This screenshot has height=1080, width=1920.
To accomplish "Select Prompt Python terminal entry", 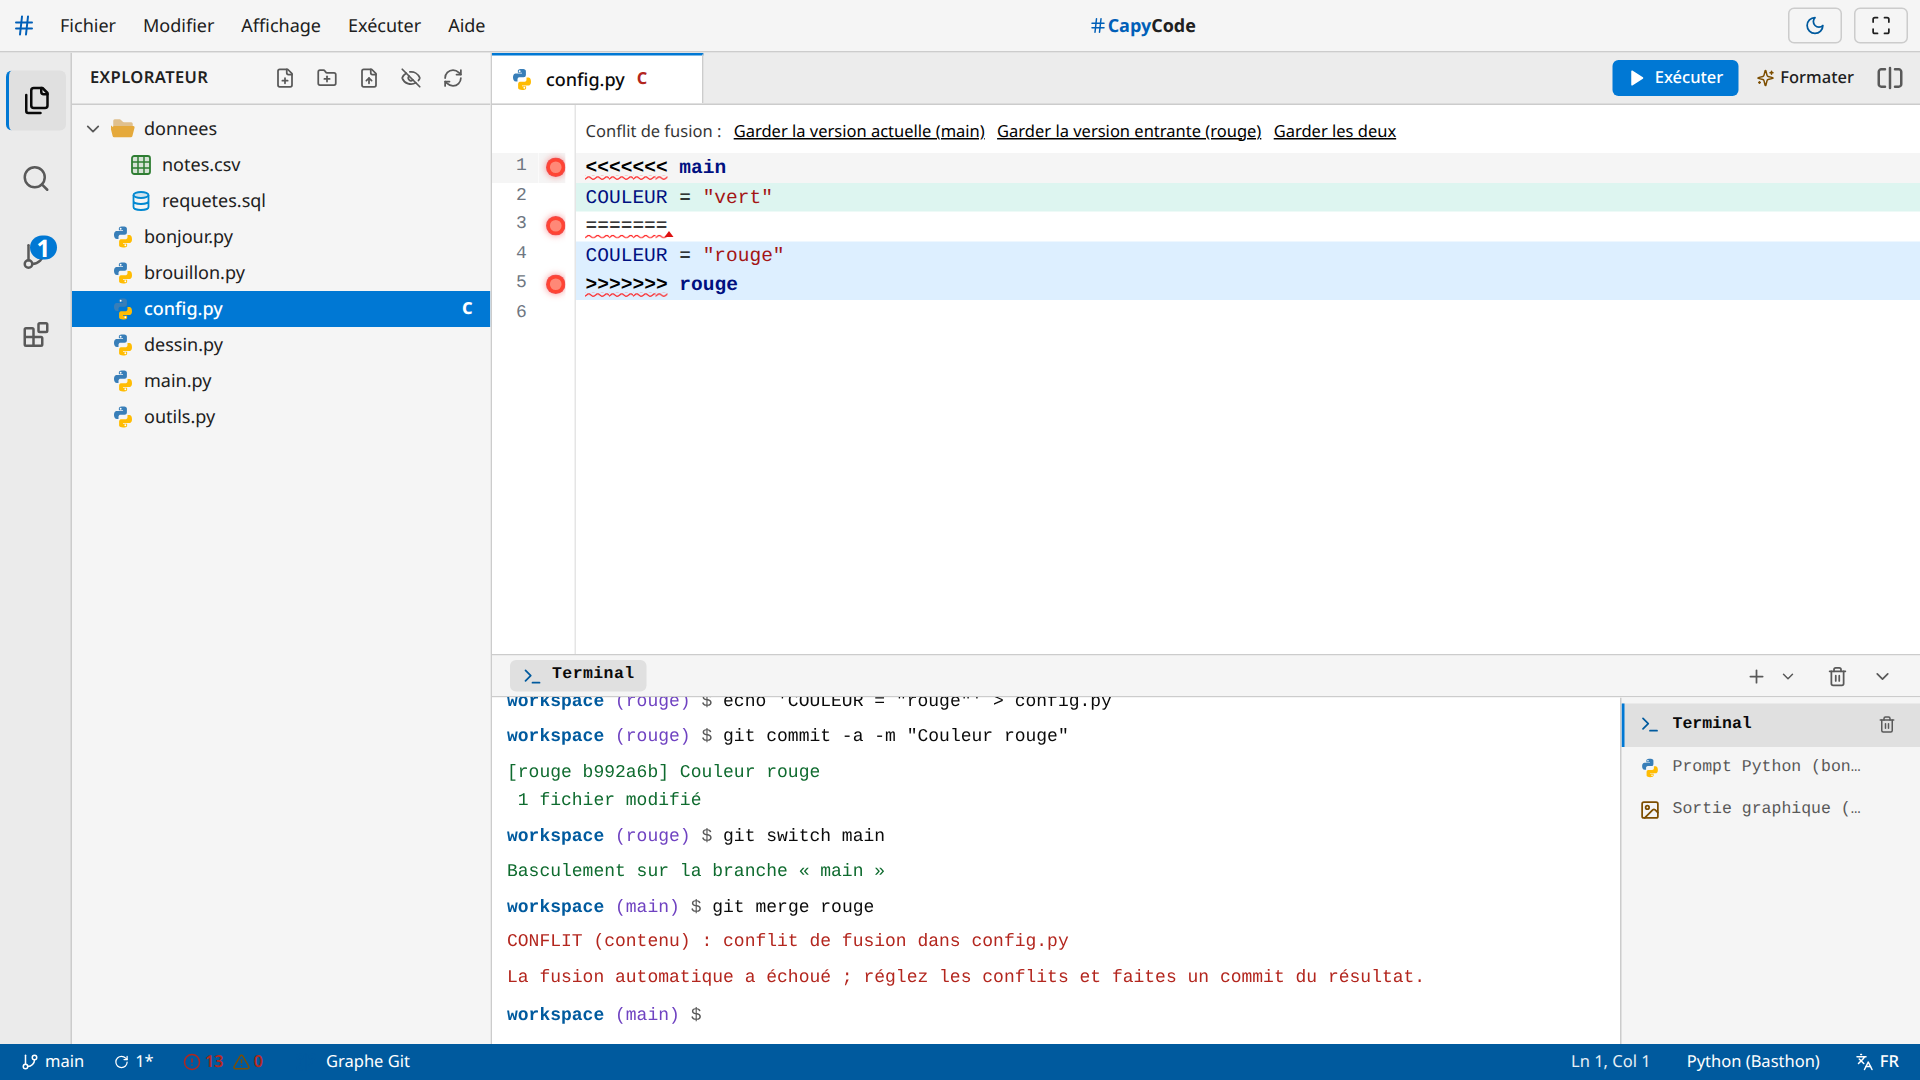I will (1770, 767).
